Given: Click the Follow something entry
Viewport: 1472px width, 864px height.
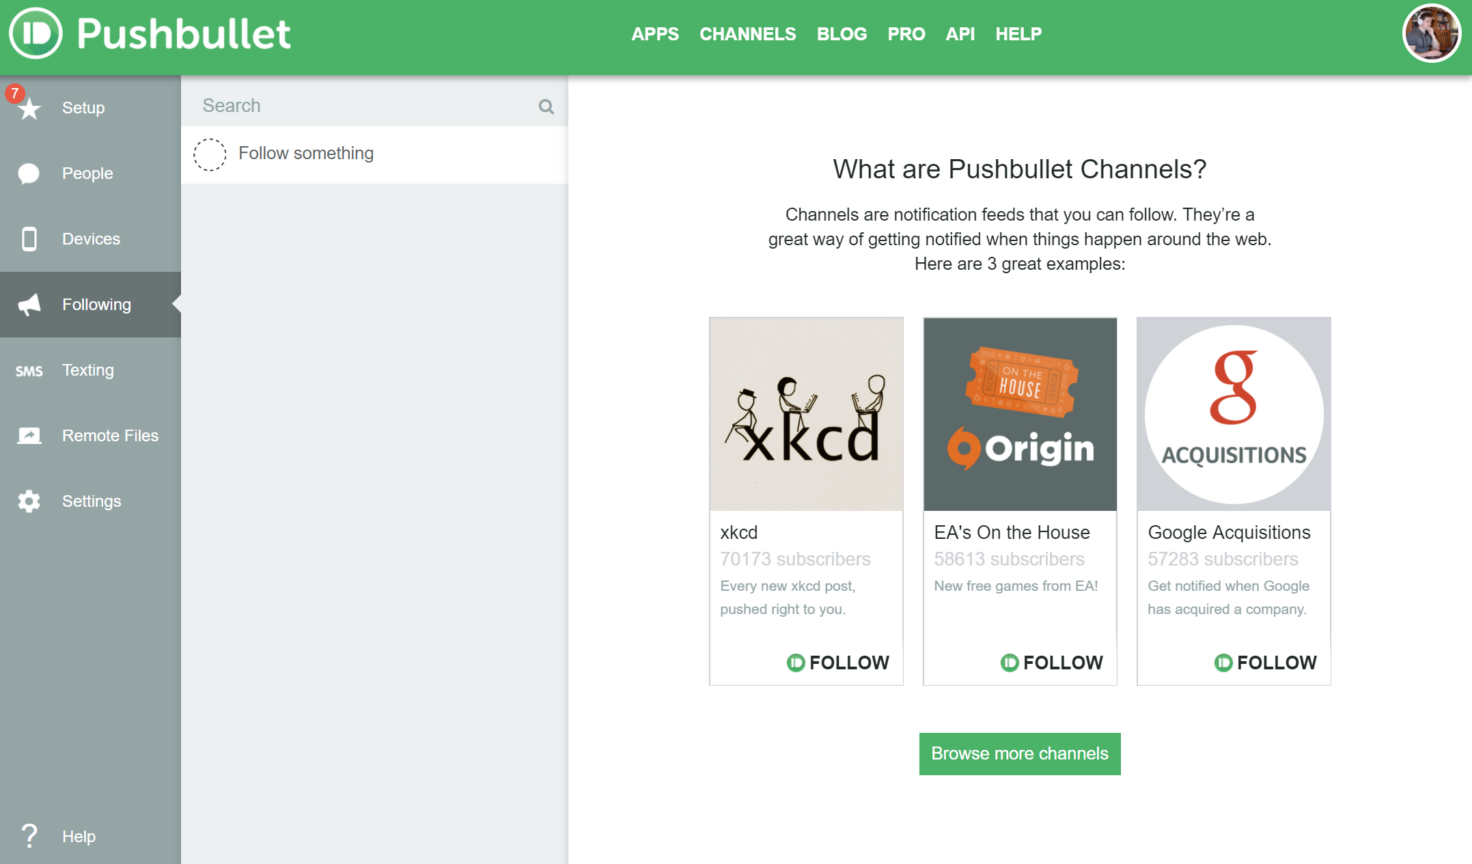Looking at the screenshot, I should coord(306,153).
